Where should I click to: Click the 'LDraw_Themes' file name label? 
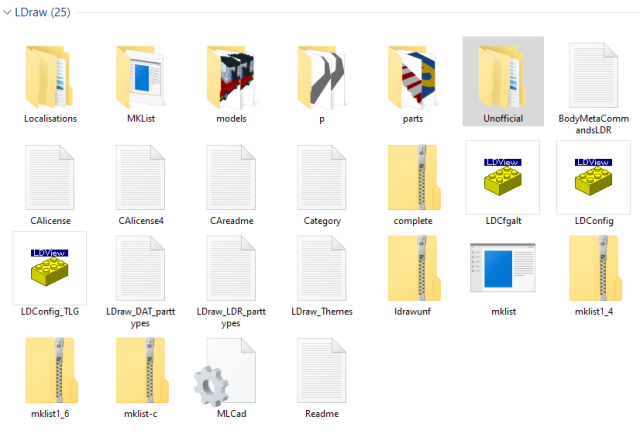[322, 312]
